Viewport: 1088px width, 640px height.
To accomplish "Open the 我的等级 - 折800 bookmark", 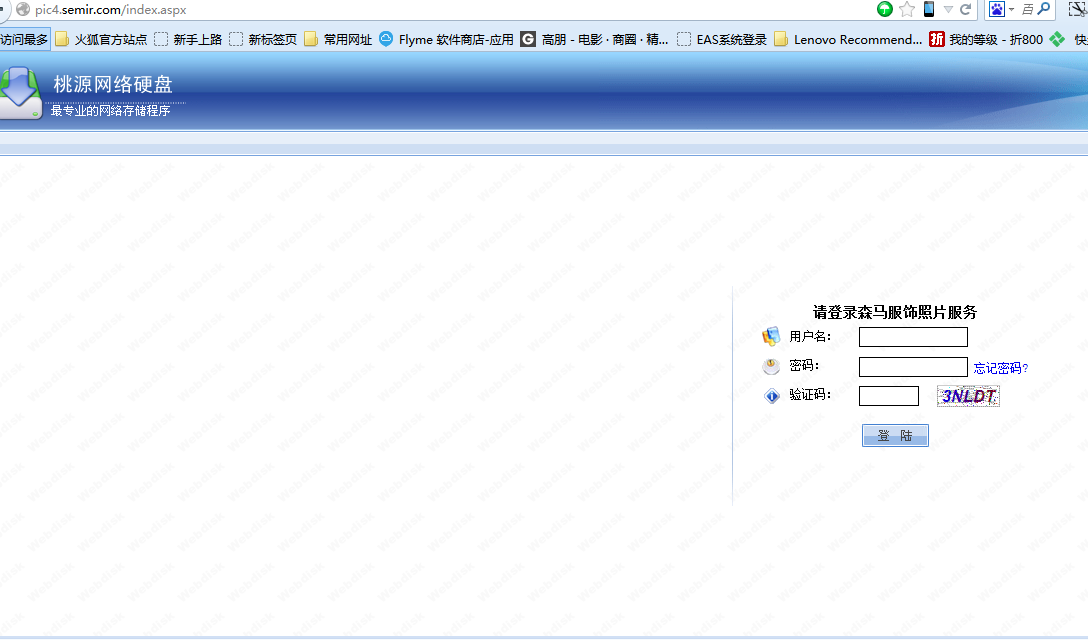I will pyautogui.click(x=986, y=40).
